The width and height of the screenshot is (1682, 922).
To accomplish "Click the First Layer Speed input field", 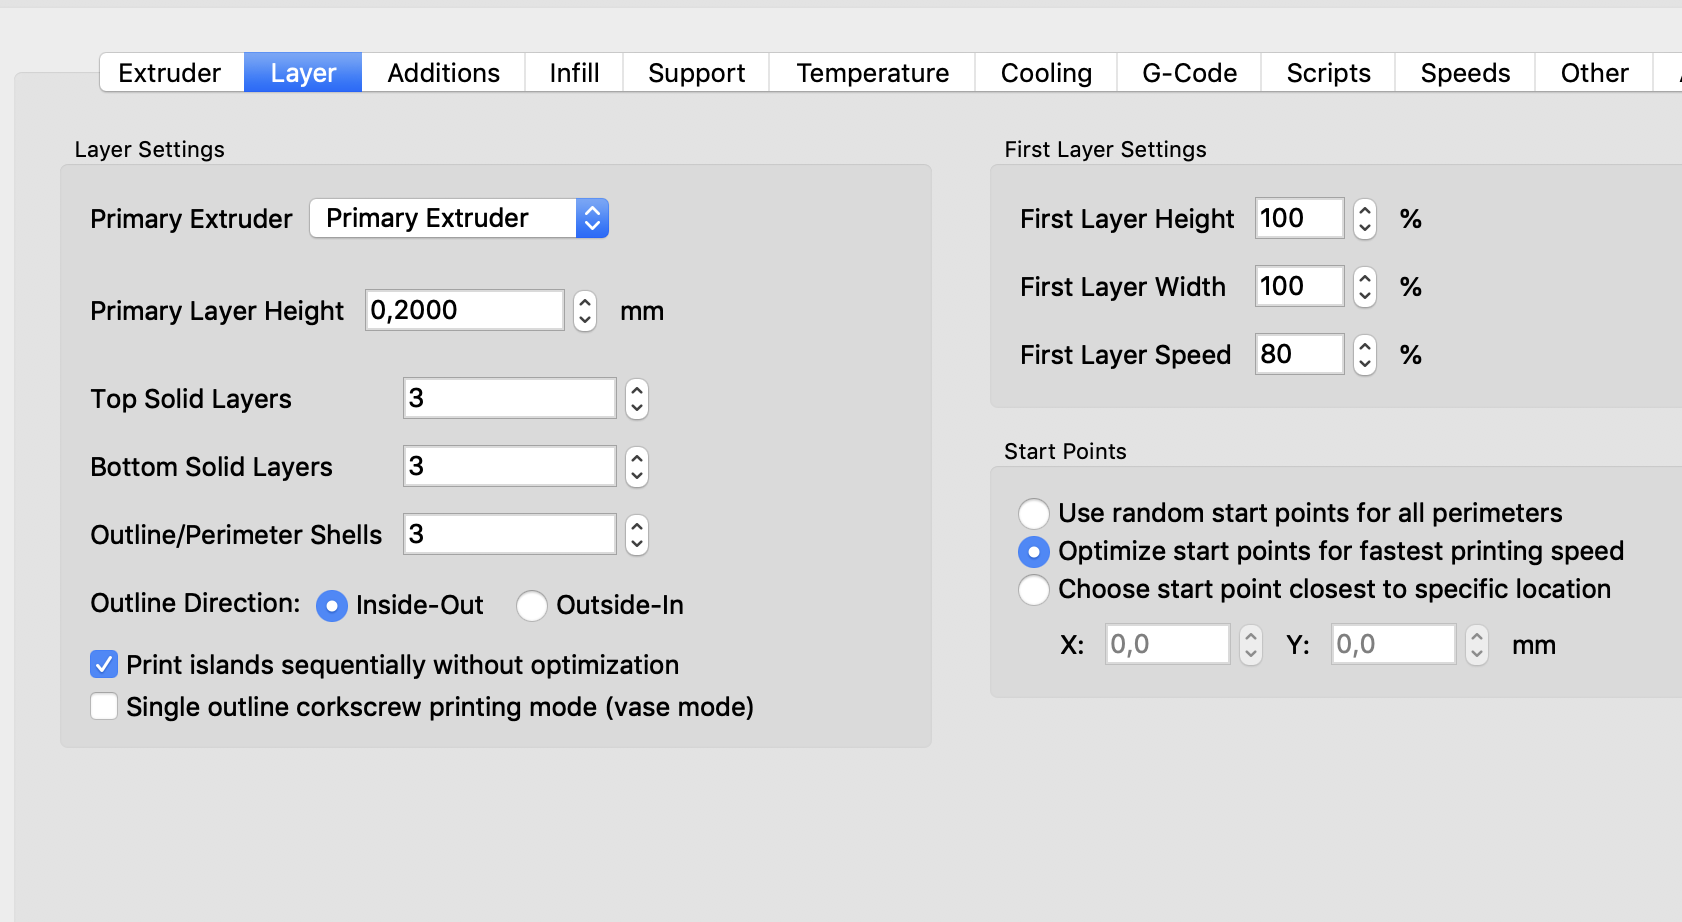I will 1298,354.
